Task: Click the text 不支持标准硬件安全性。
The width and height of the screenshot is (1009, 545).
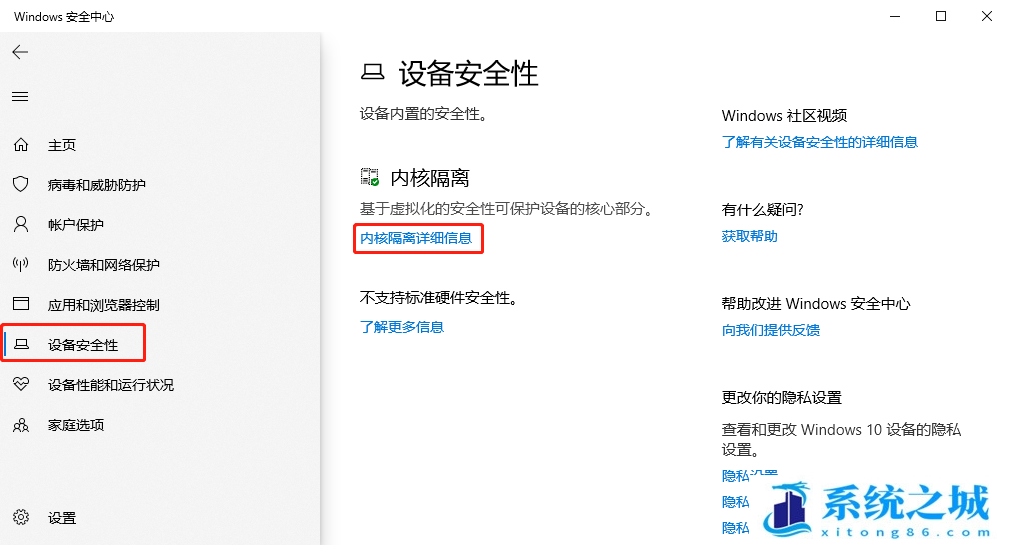Action: (x=440, y=298)
